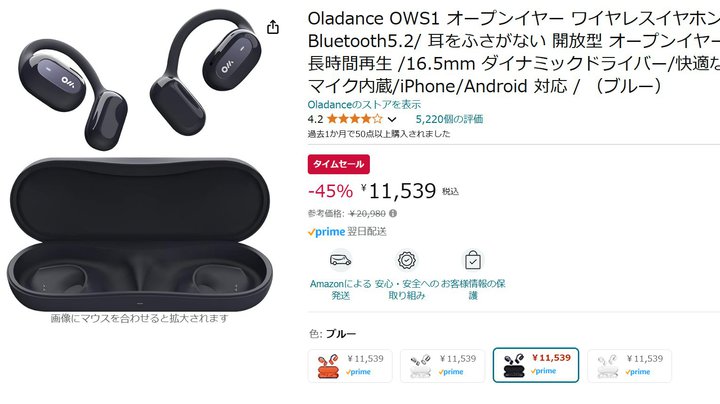The image size is (720, 404).
Task: Click the Amazonによる発送 link
Action: click(x=340, y=289)
